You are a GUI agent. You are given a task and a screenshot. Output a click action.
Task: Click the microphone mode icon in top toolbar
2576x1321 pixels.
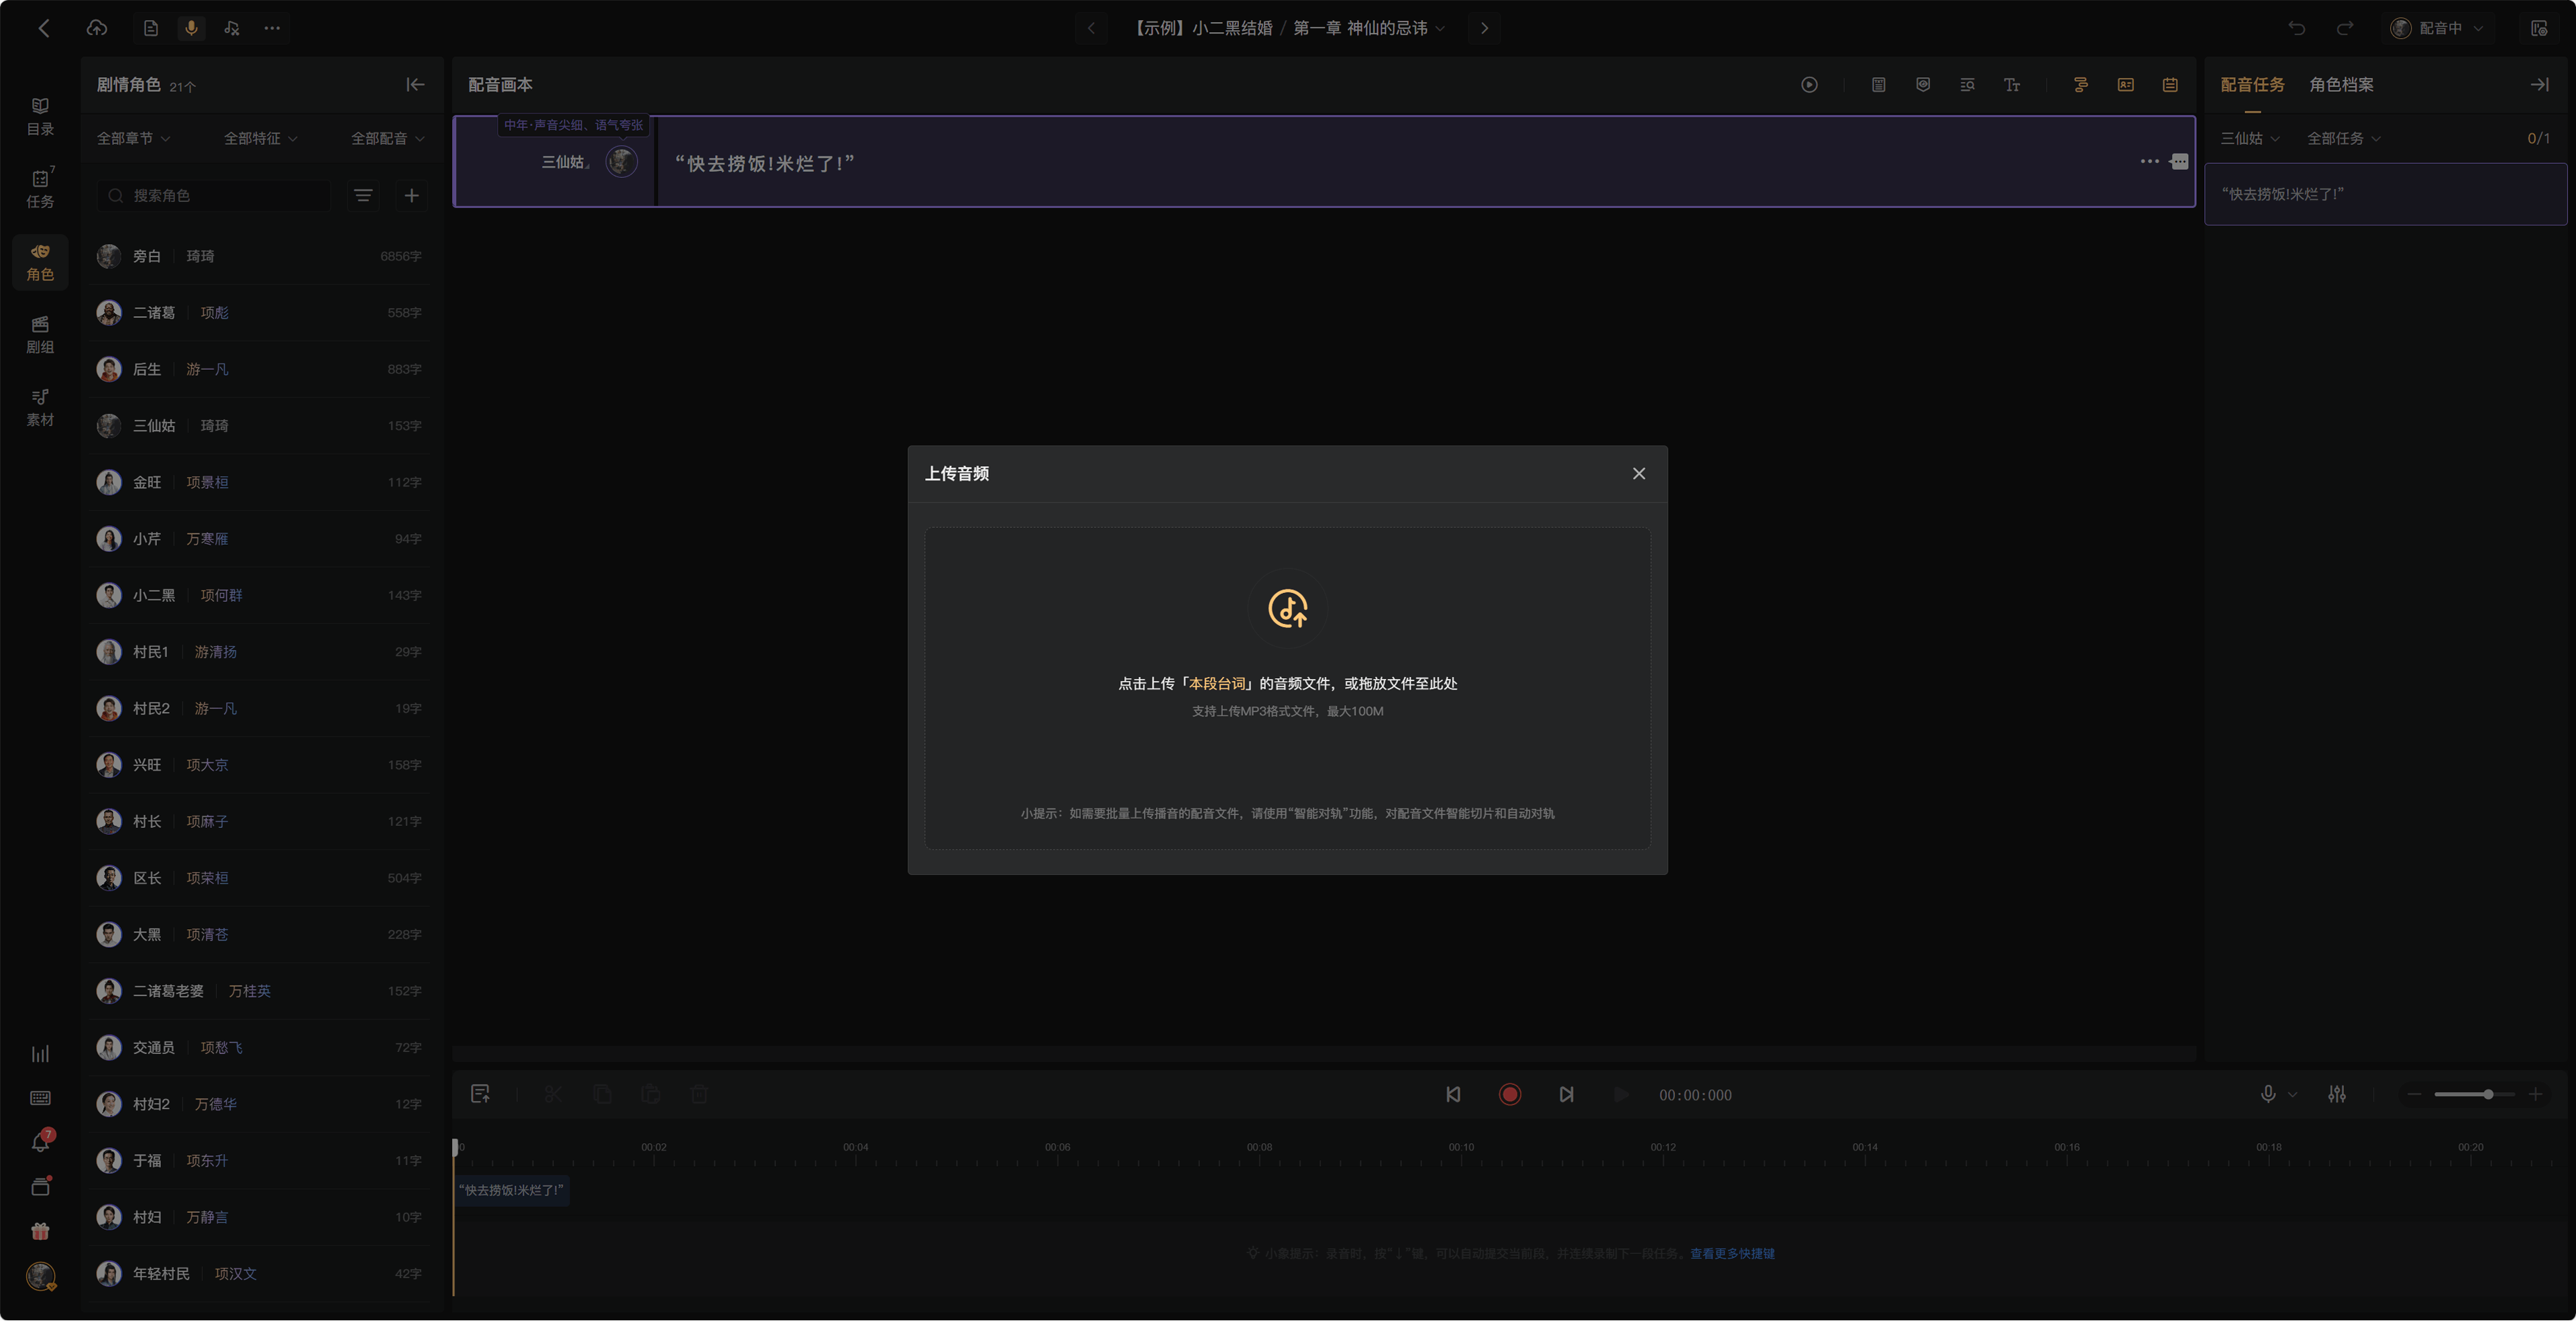(x=191, y=28)
